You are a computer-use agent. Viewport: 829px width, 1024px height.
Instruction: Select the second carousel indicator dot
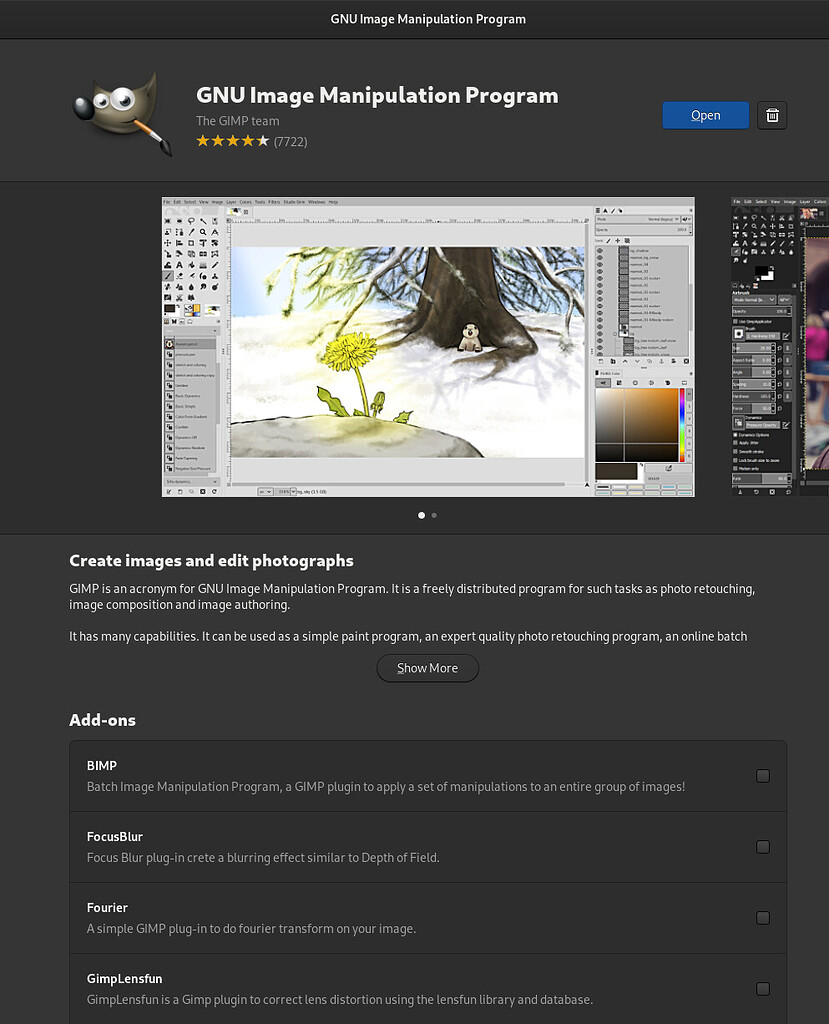point(434,515)
